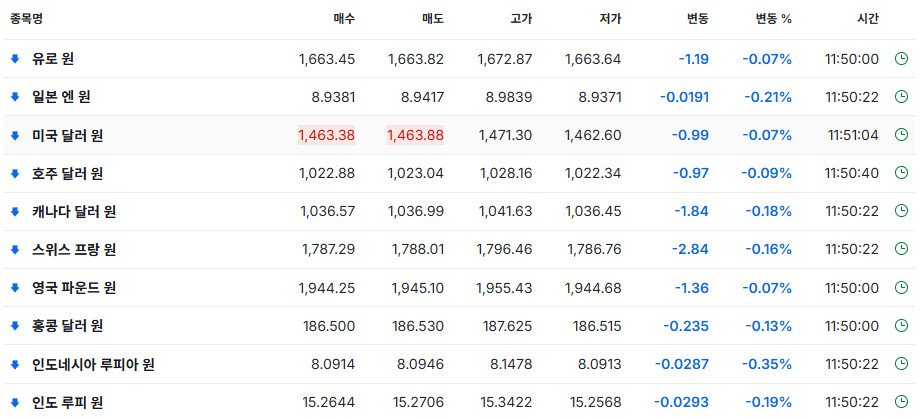Open the 인도네시아 루피아 원 pair link
The image size is (920, 419).
tap(93, 364)
